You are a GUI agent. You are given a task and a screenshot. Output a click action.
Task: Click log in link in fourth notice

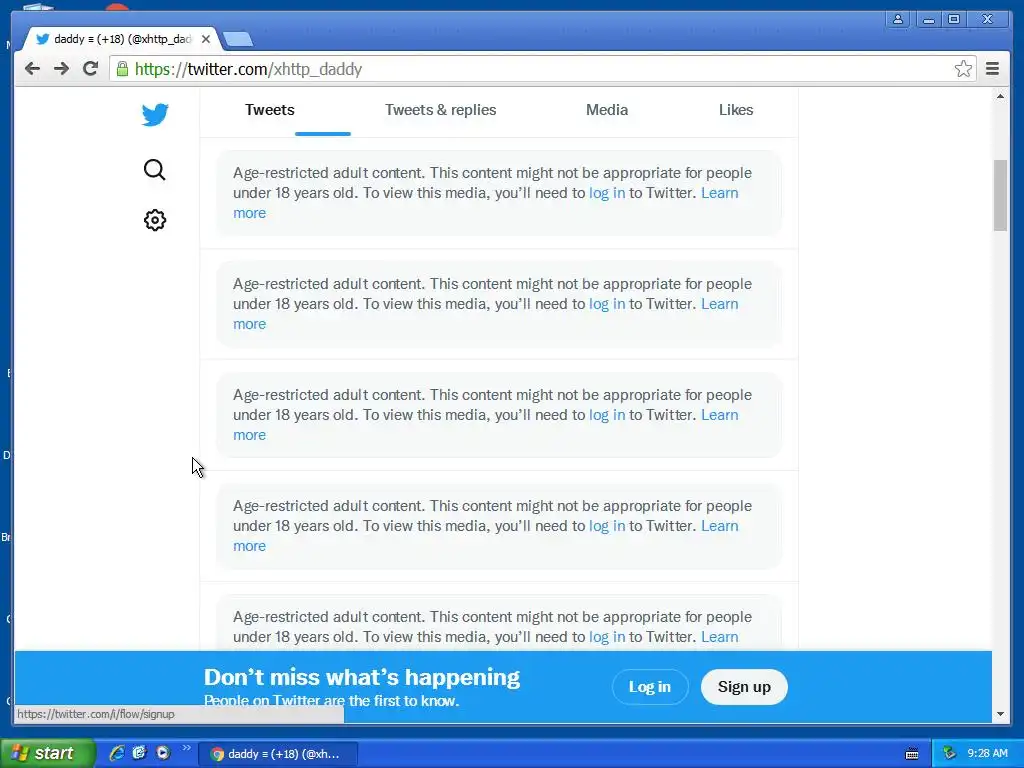607,526
